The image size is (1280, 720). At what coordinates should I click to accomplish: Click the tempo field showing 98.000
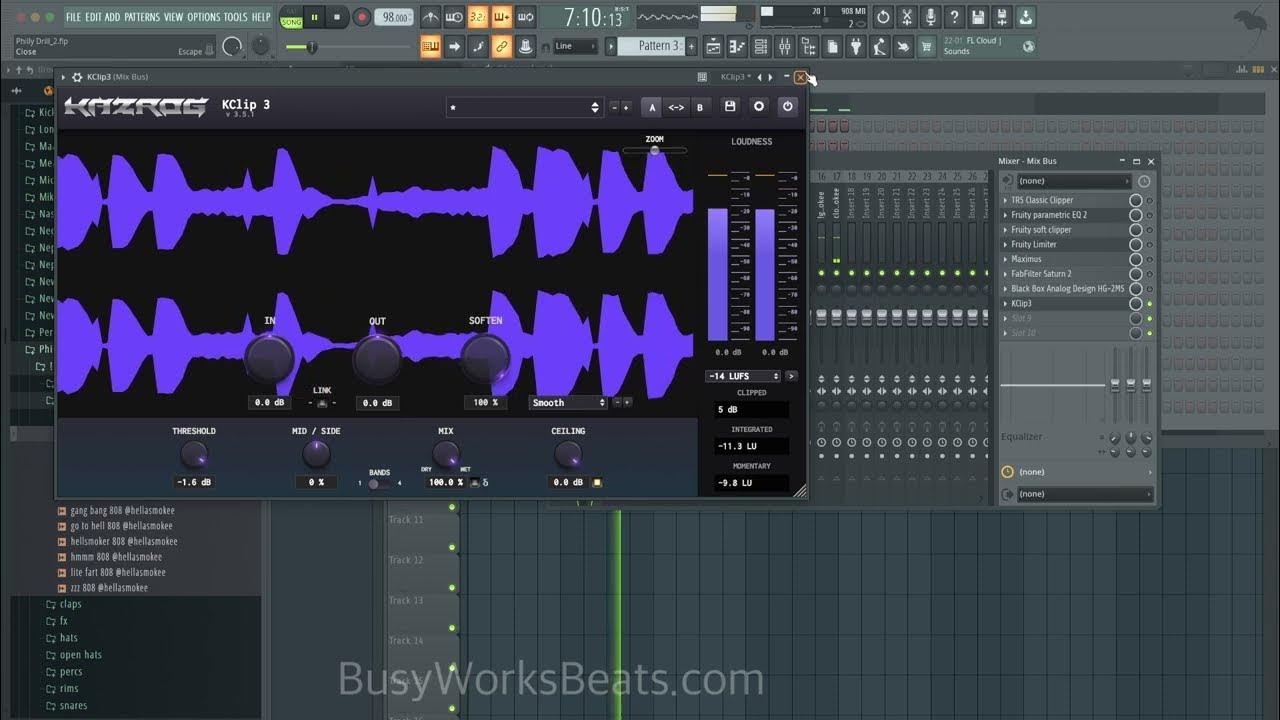pyautogui.click(x=394, y=18)
